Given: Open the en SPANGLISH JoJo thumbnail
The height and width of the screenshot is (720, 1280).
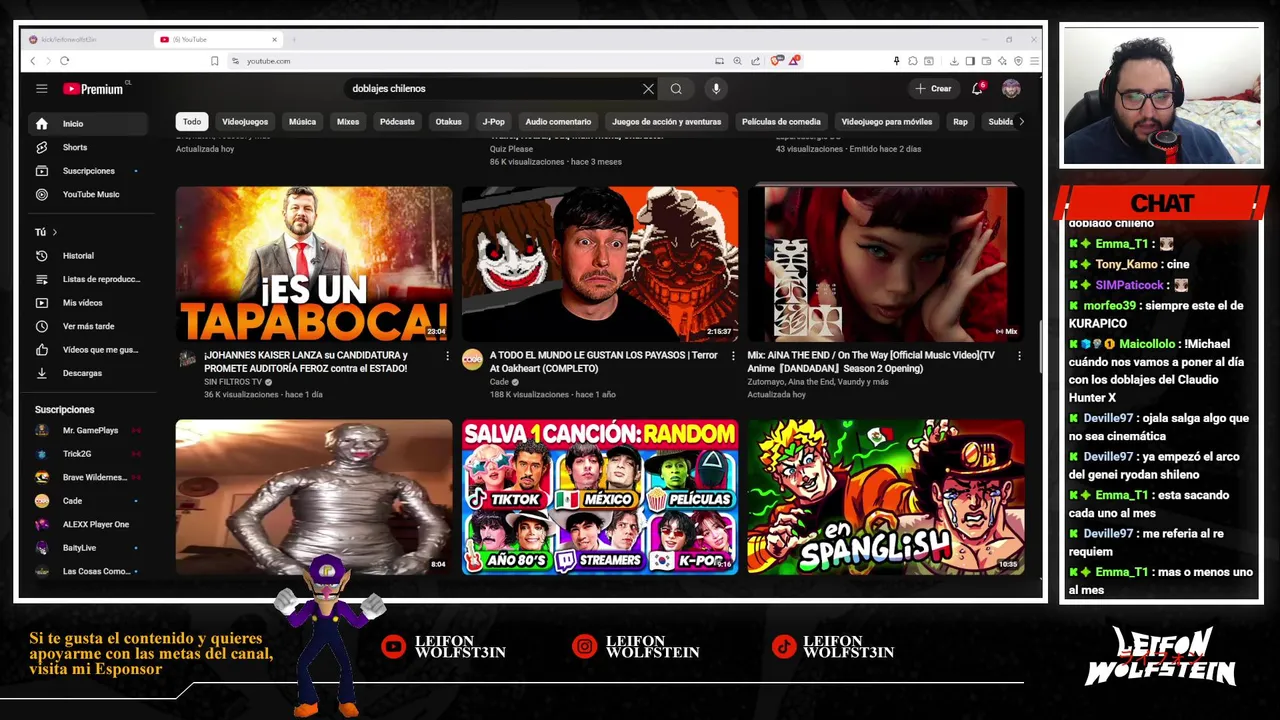Looking at the screenshot, I should [886, 497].
